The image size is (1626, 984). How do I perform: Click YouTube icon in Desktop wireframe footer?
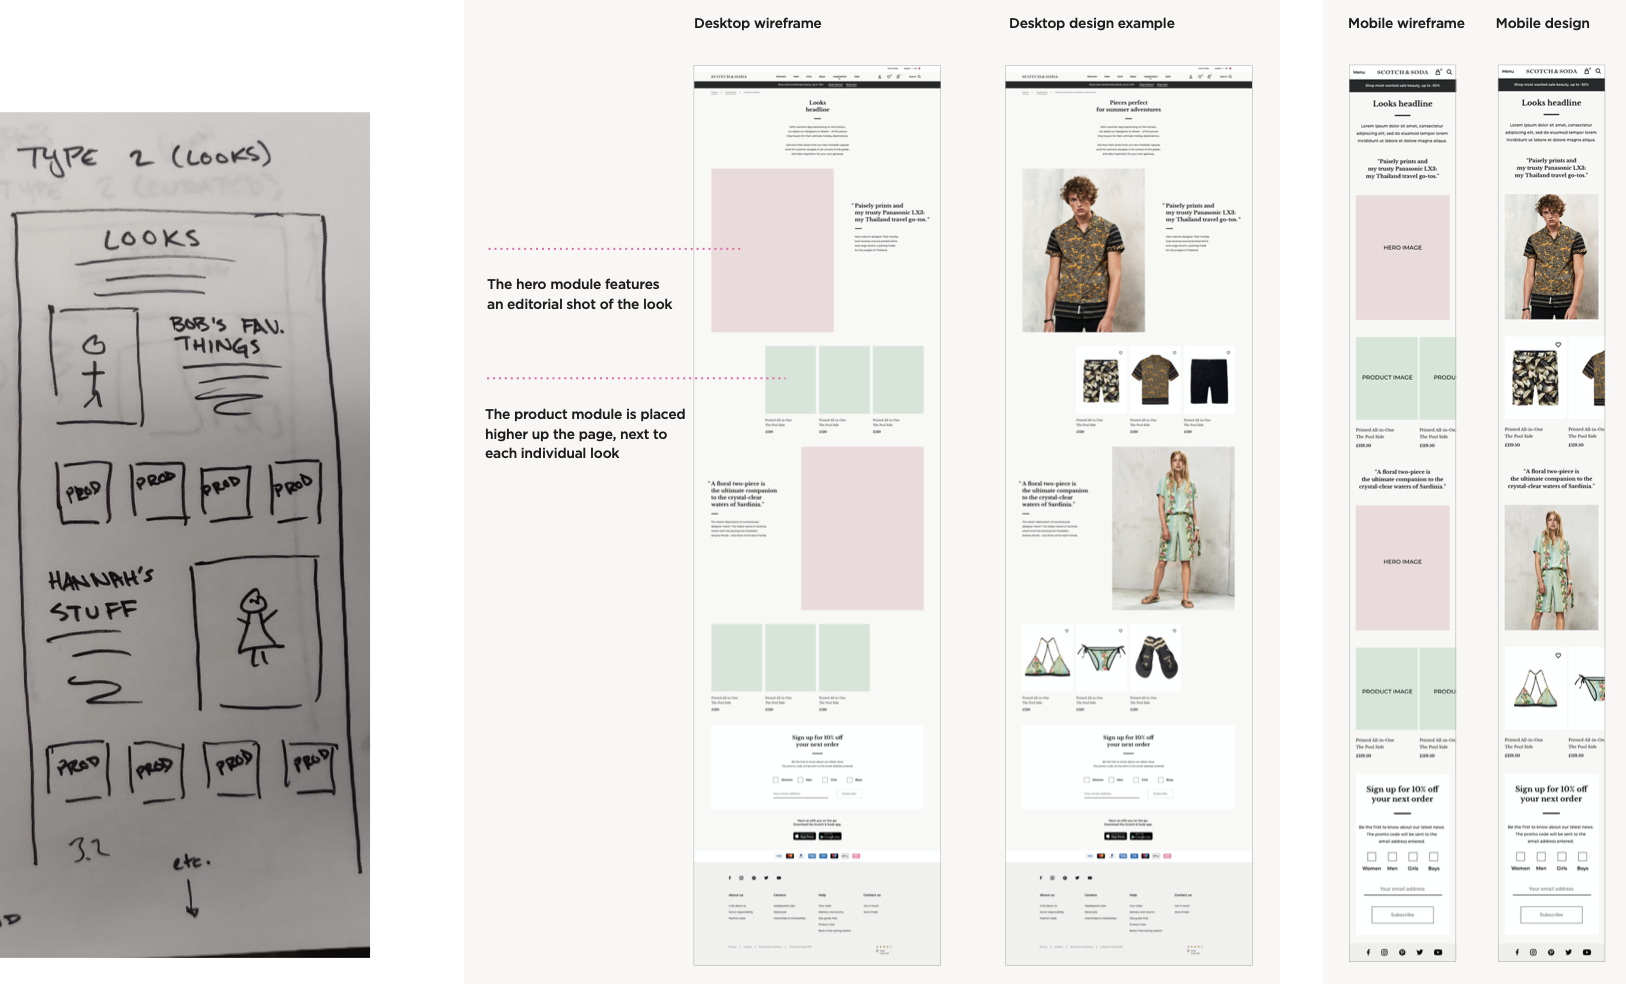tap(779, 878)
